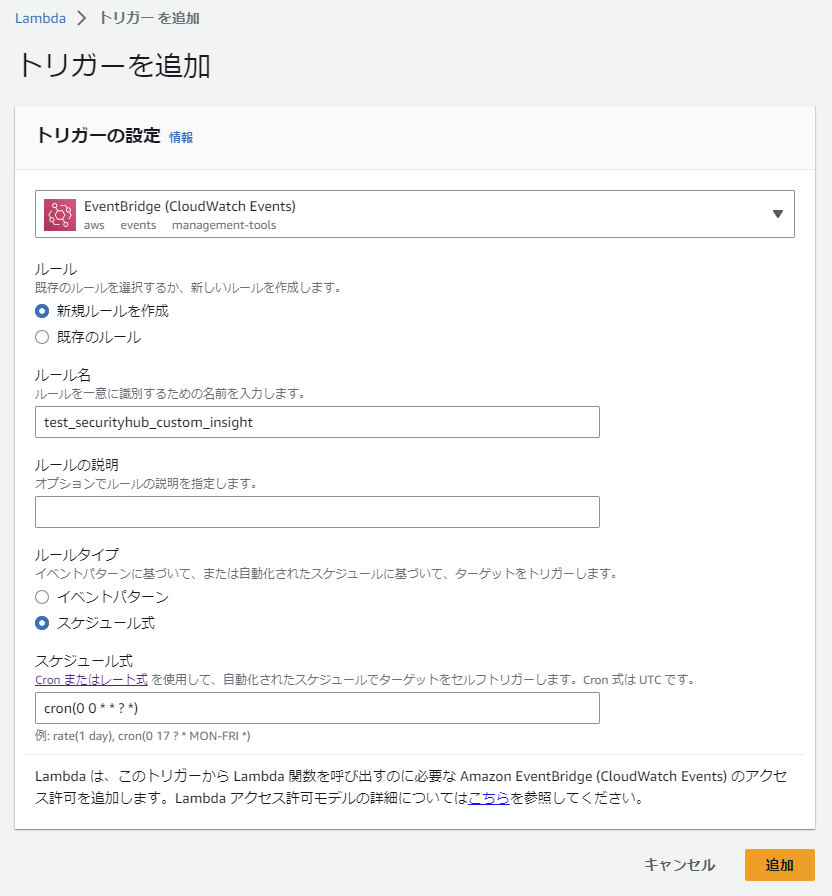Choose 新規ルールを作成 radio button

(x=42, y=311)
